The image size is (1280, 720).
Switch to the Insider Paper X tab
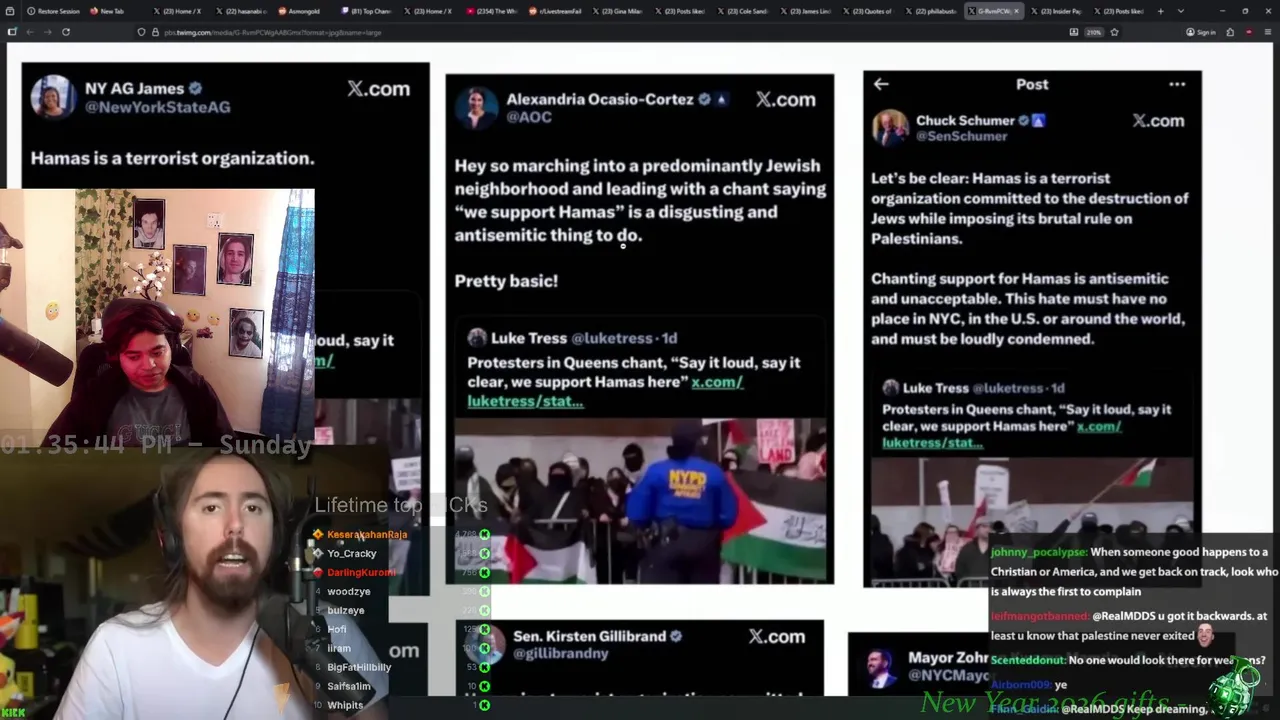[1056, 11]
